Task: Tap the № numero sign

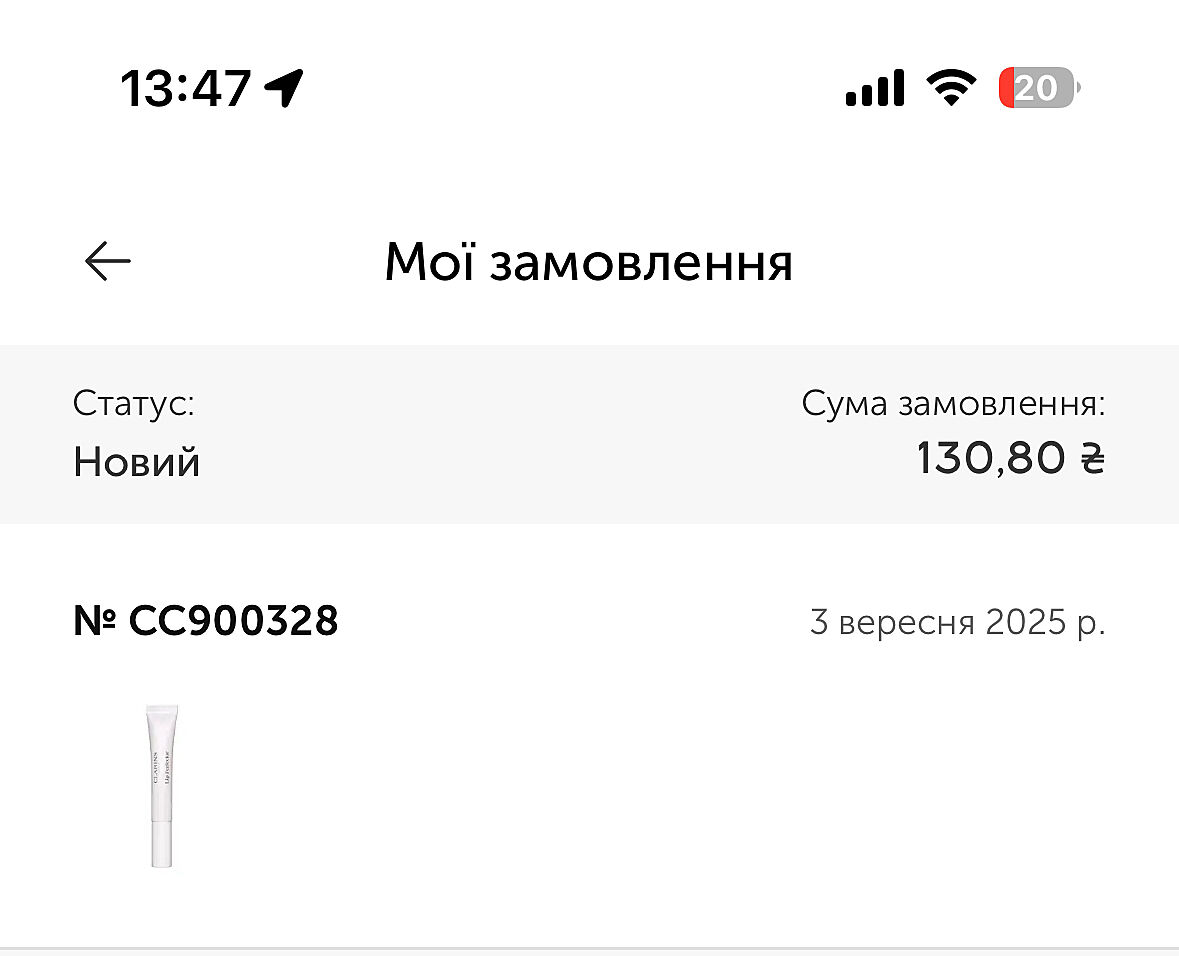Action: [x=95, y=621]
